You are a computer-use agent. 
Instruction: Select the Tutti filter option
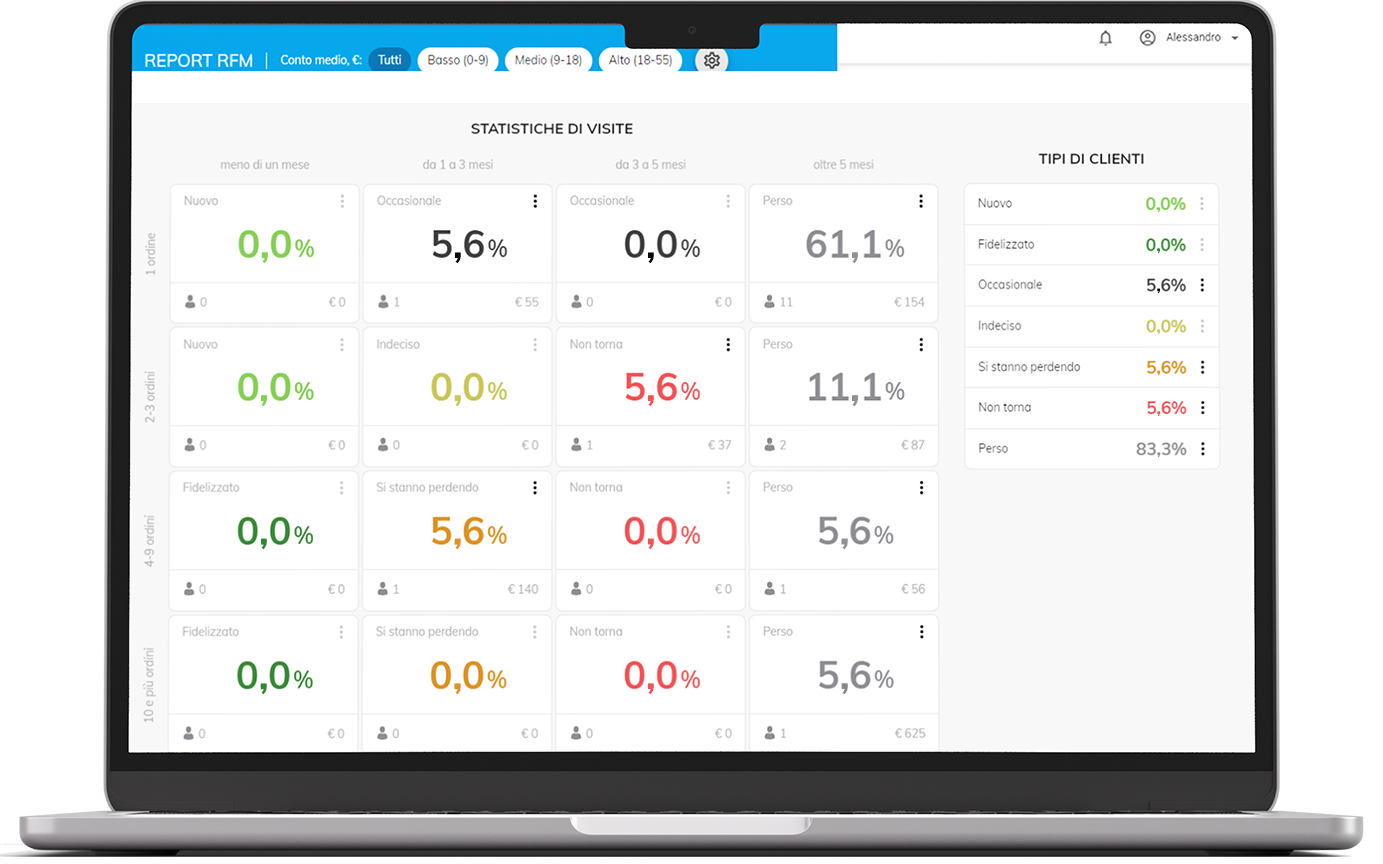(x=389, y=59)
